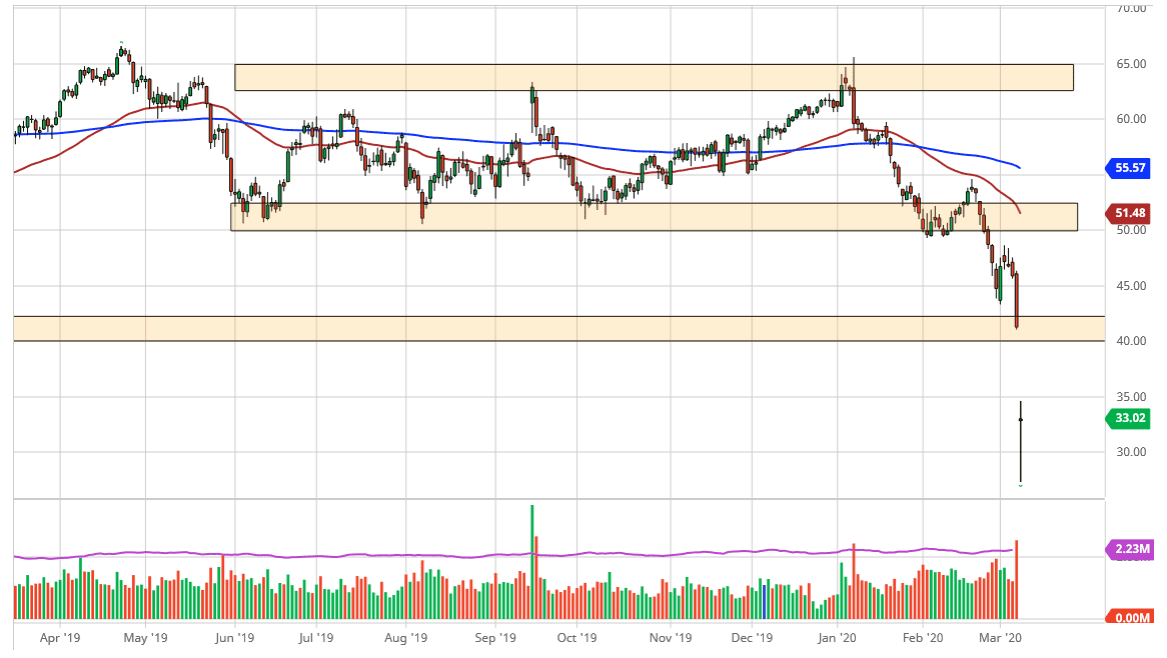Select the middle support zone rectangle near 50
Image resolution: width=1167 pixels, height=658 pixels.
pyautogui.click(x=654, y=217)
